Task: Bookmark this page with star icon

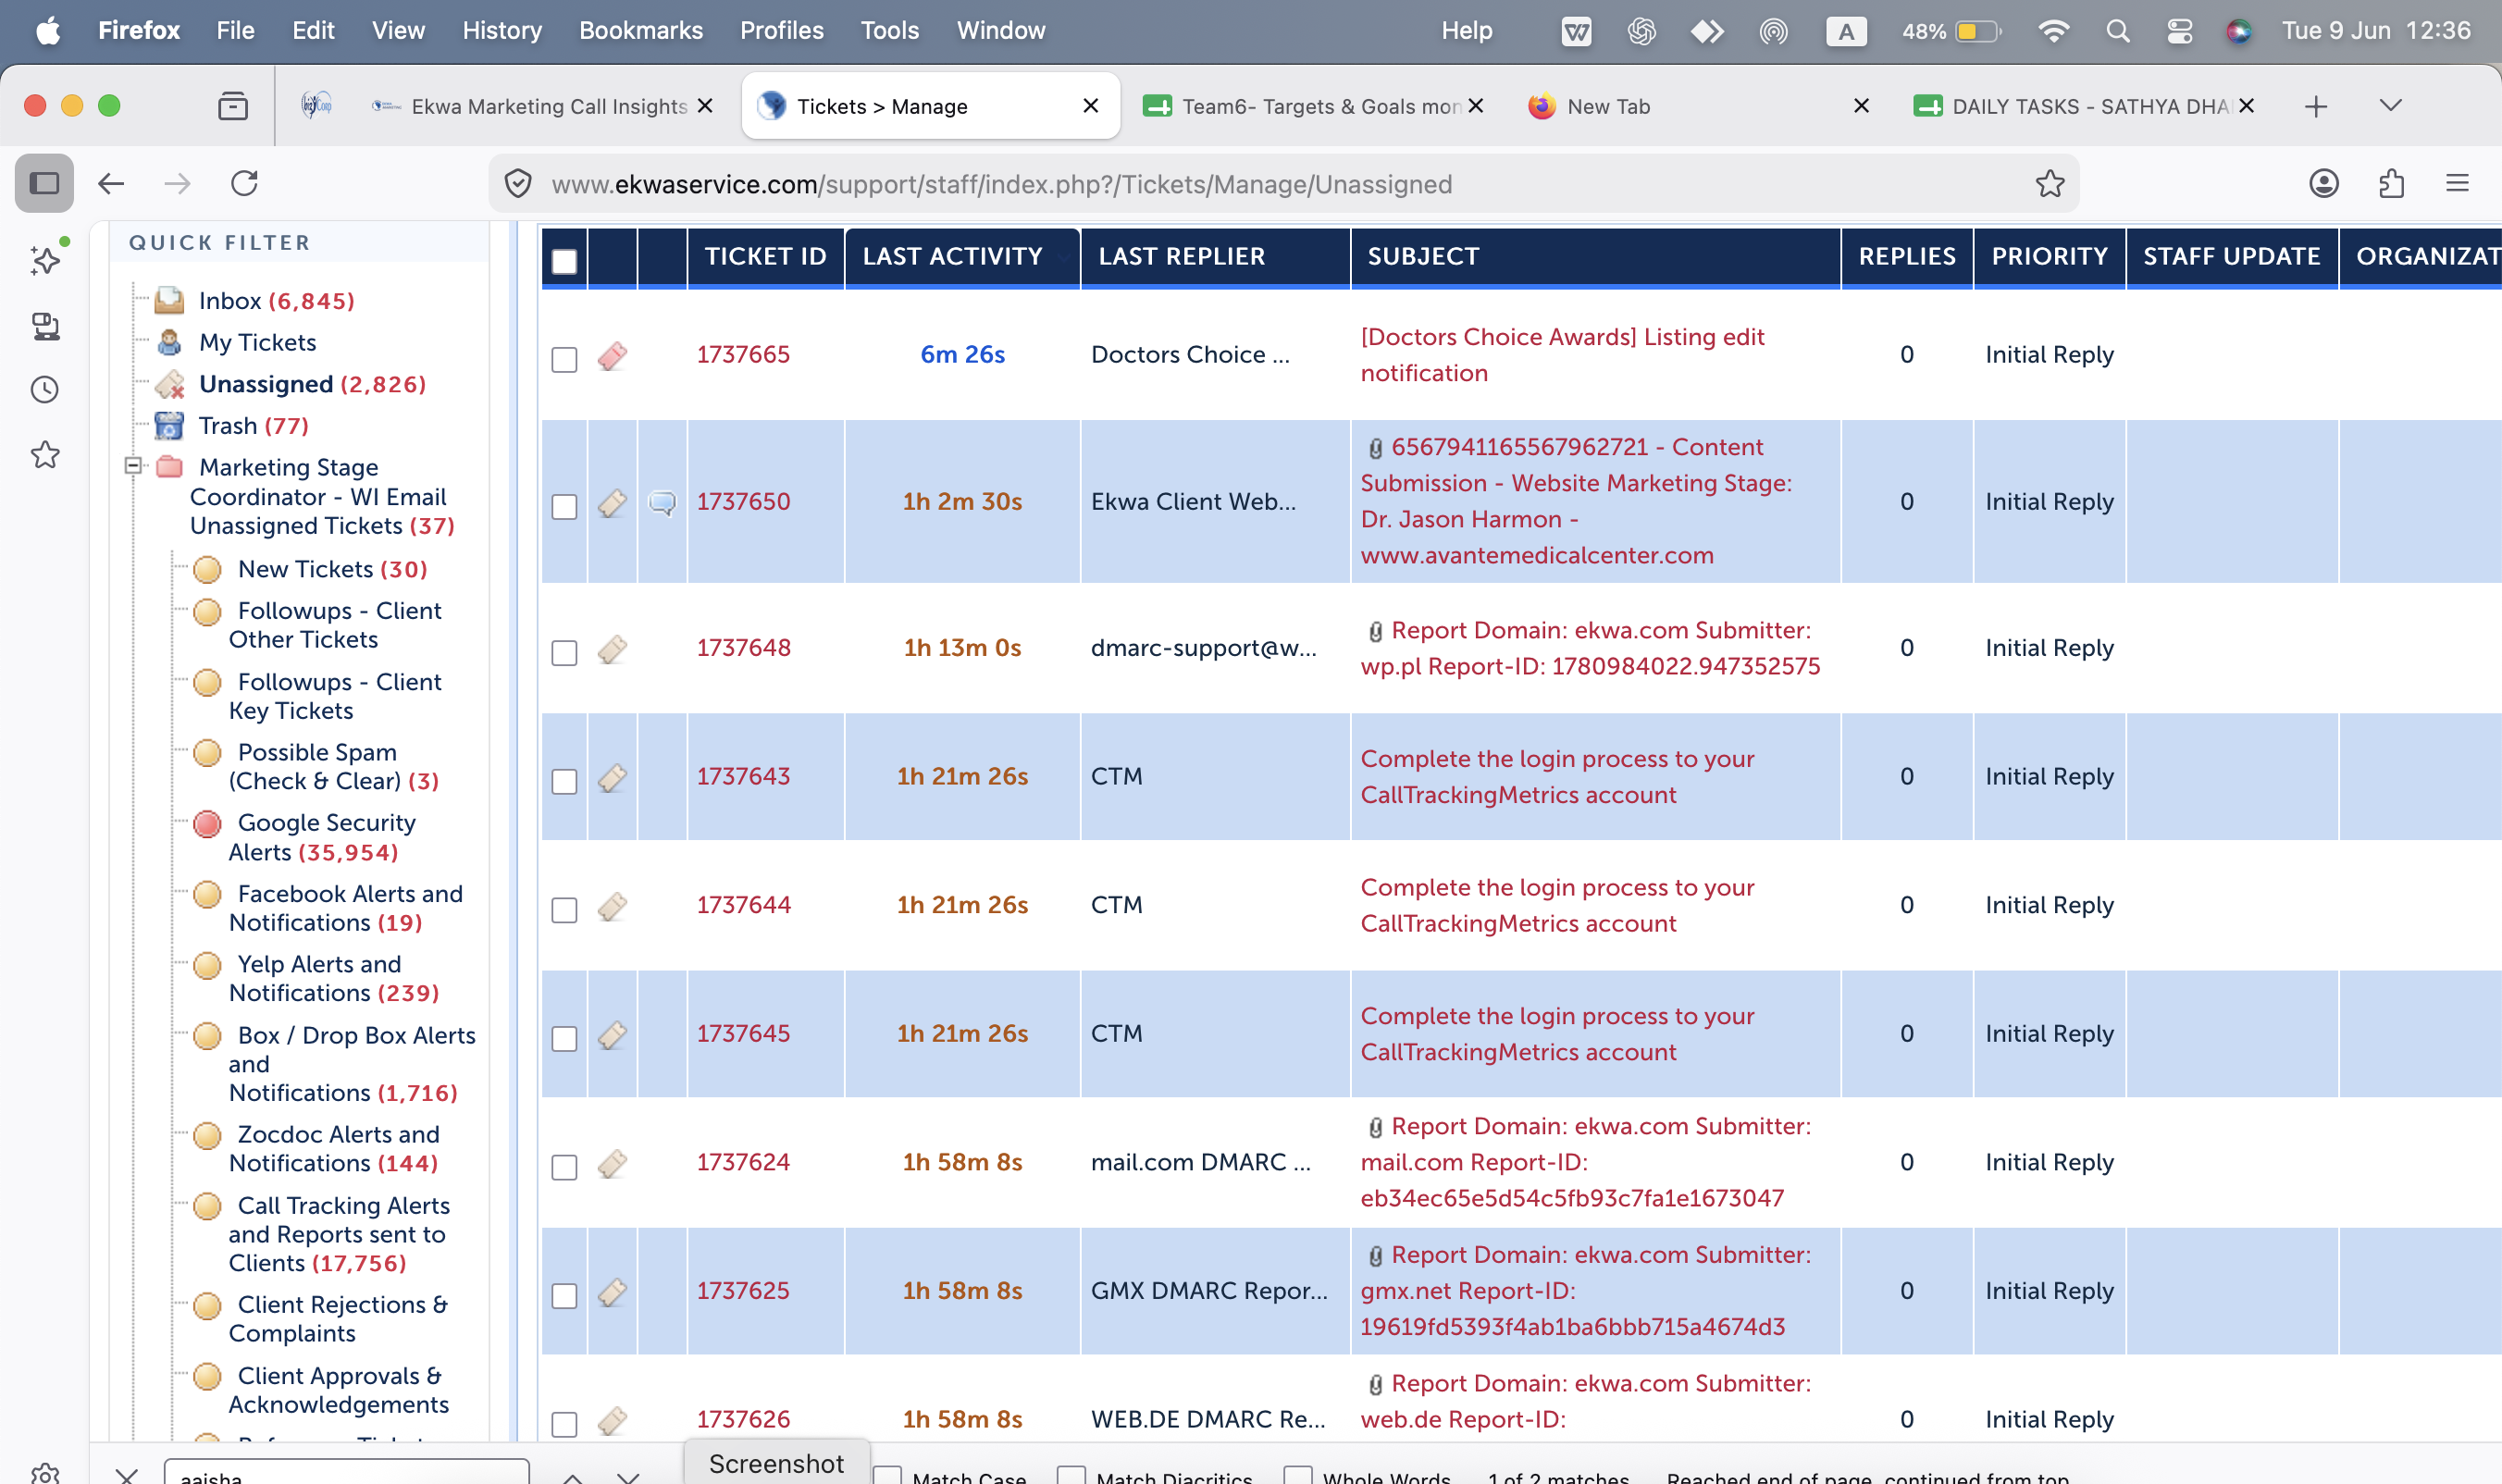Action: 2049,183
